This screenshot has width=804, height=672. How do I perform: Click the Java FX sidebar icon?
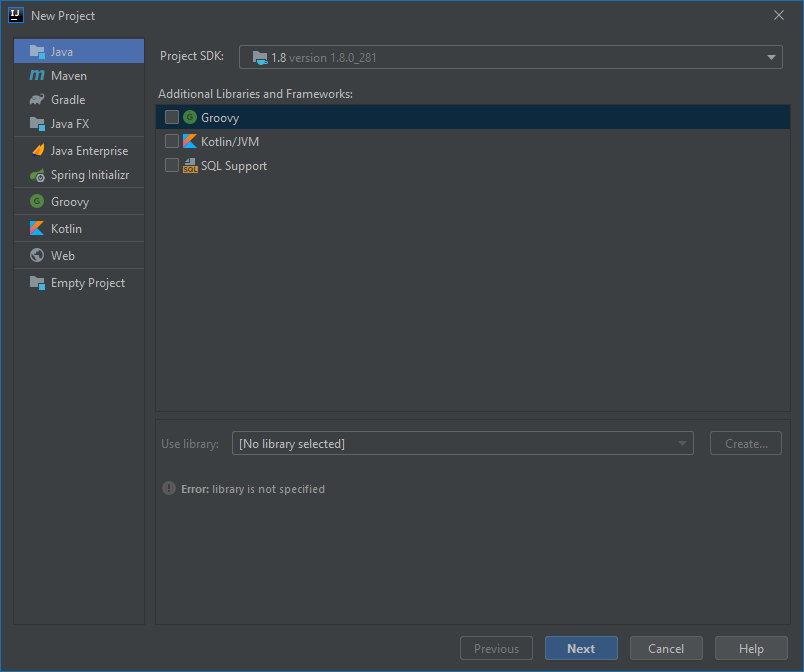(x=37, y=124)
